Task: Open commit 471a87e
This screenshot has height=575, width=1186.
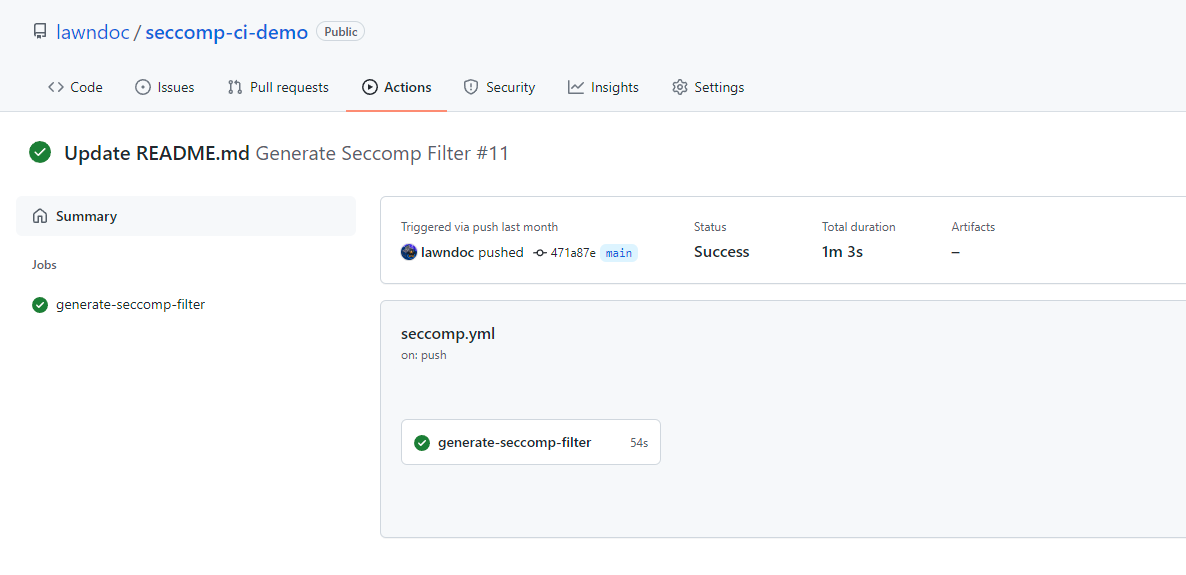Action: click(x=573, y=253)
